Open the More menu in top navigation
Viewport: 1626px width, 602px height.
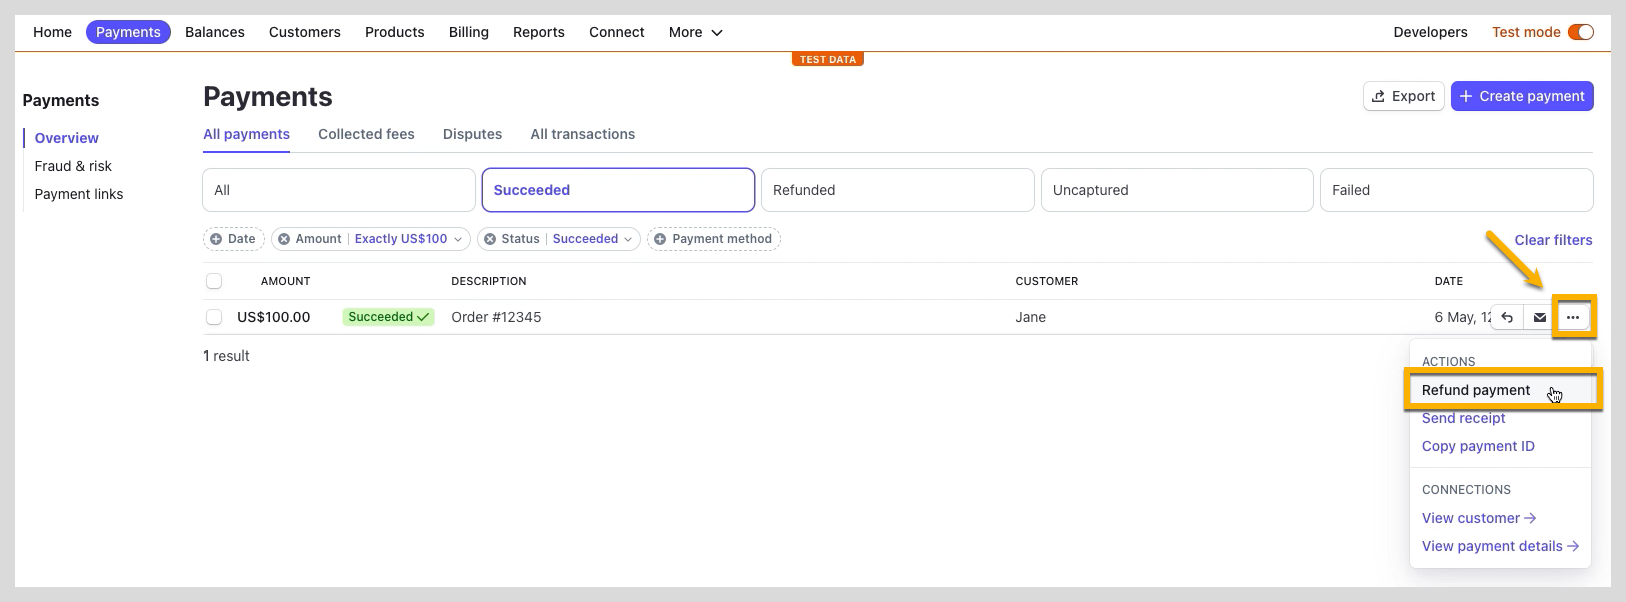695,32
